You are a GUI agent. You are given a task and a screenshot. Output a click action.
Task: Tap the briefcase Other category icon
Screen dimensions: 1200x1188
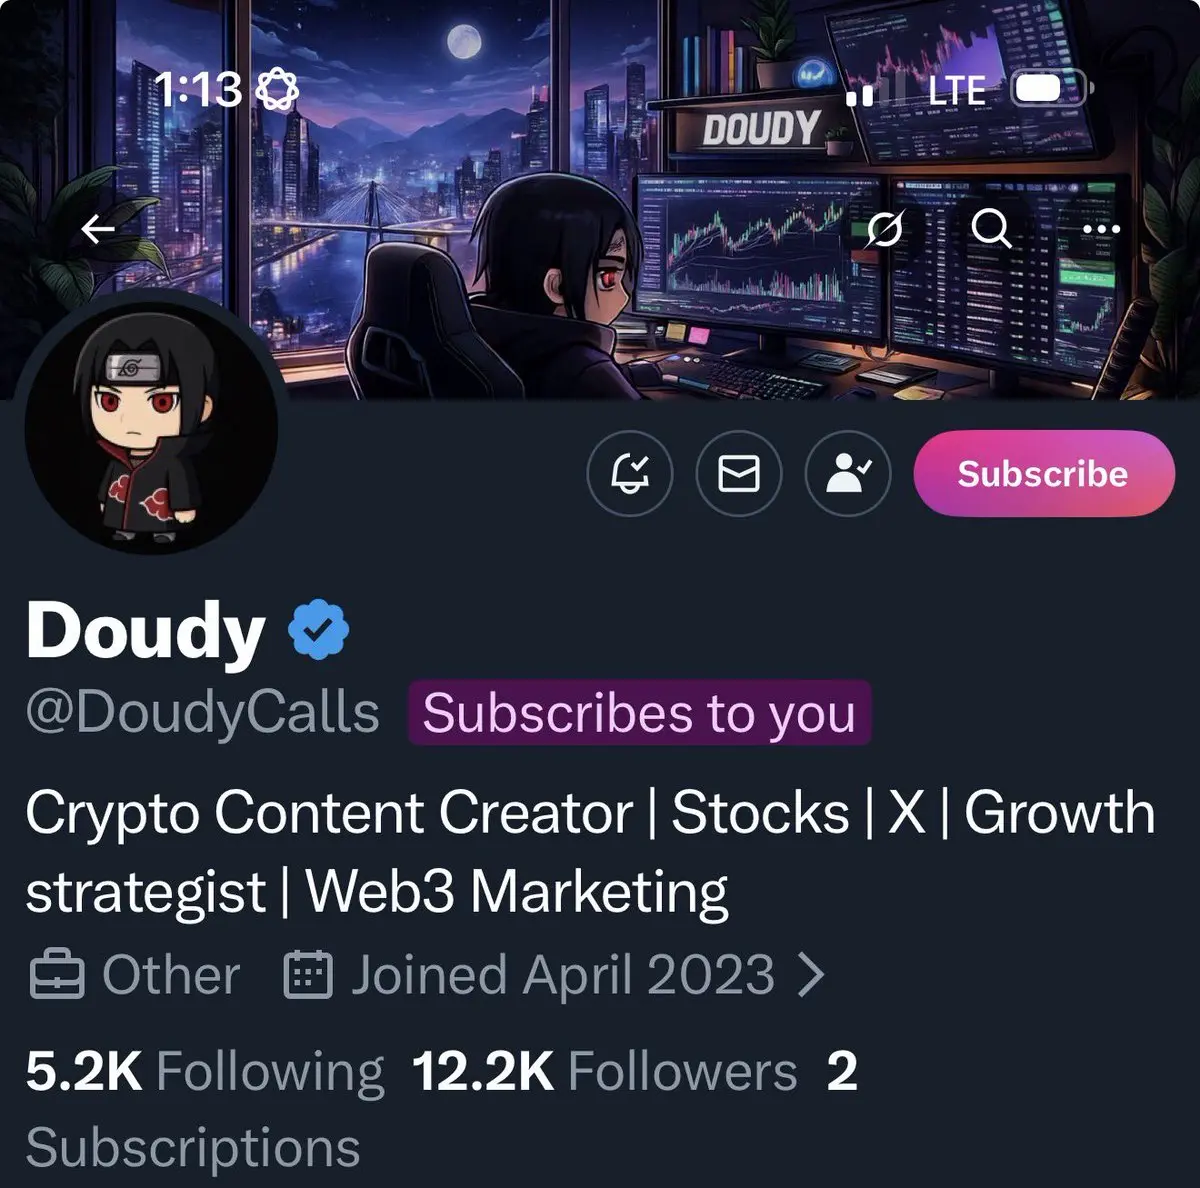57,975
